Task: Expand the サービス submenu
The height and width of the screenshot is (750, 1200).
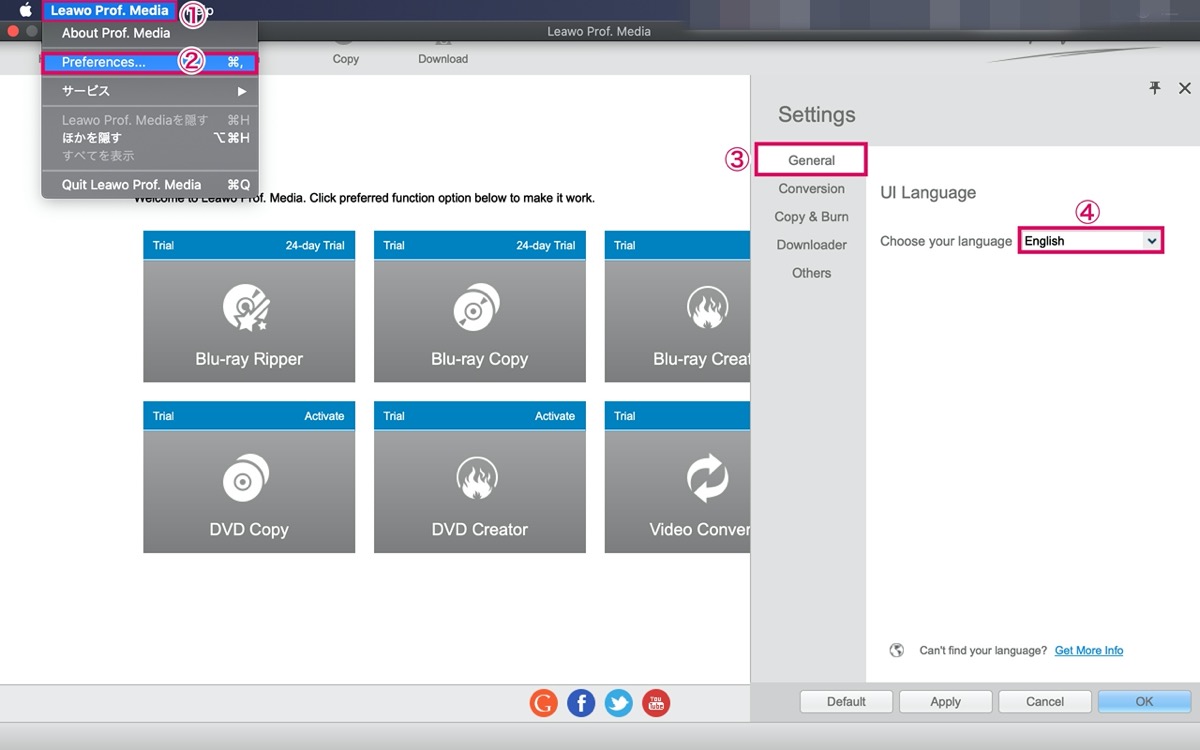Action: coord(150,91)
